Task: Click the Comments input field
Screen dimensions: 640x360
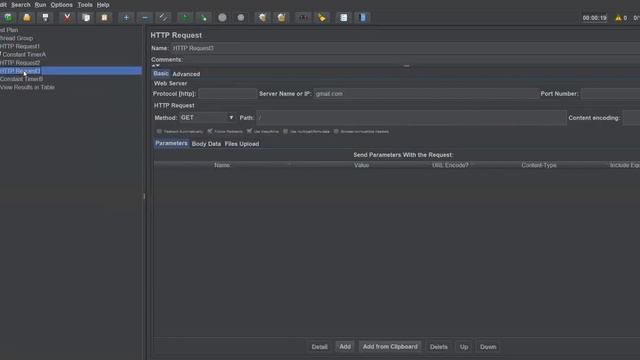Action: pos(412,60)
